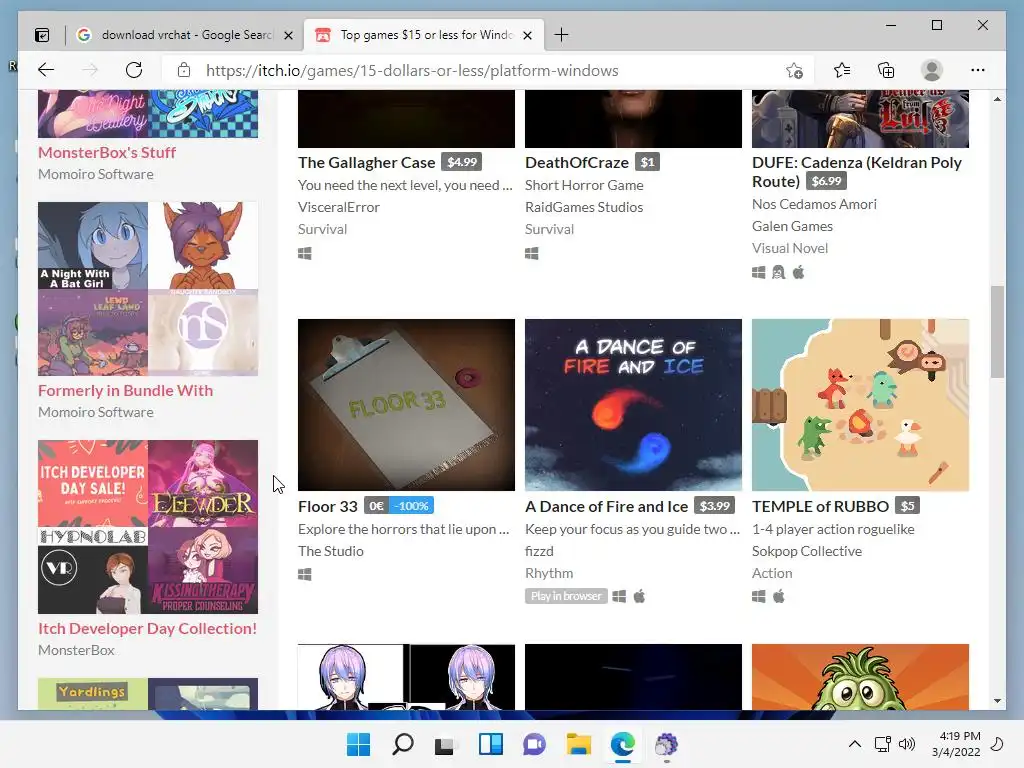Add this page to favorites
Screen dimensions: 1024x768
(794, 70)
